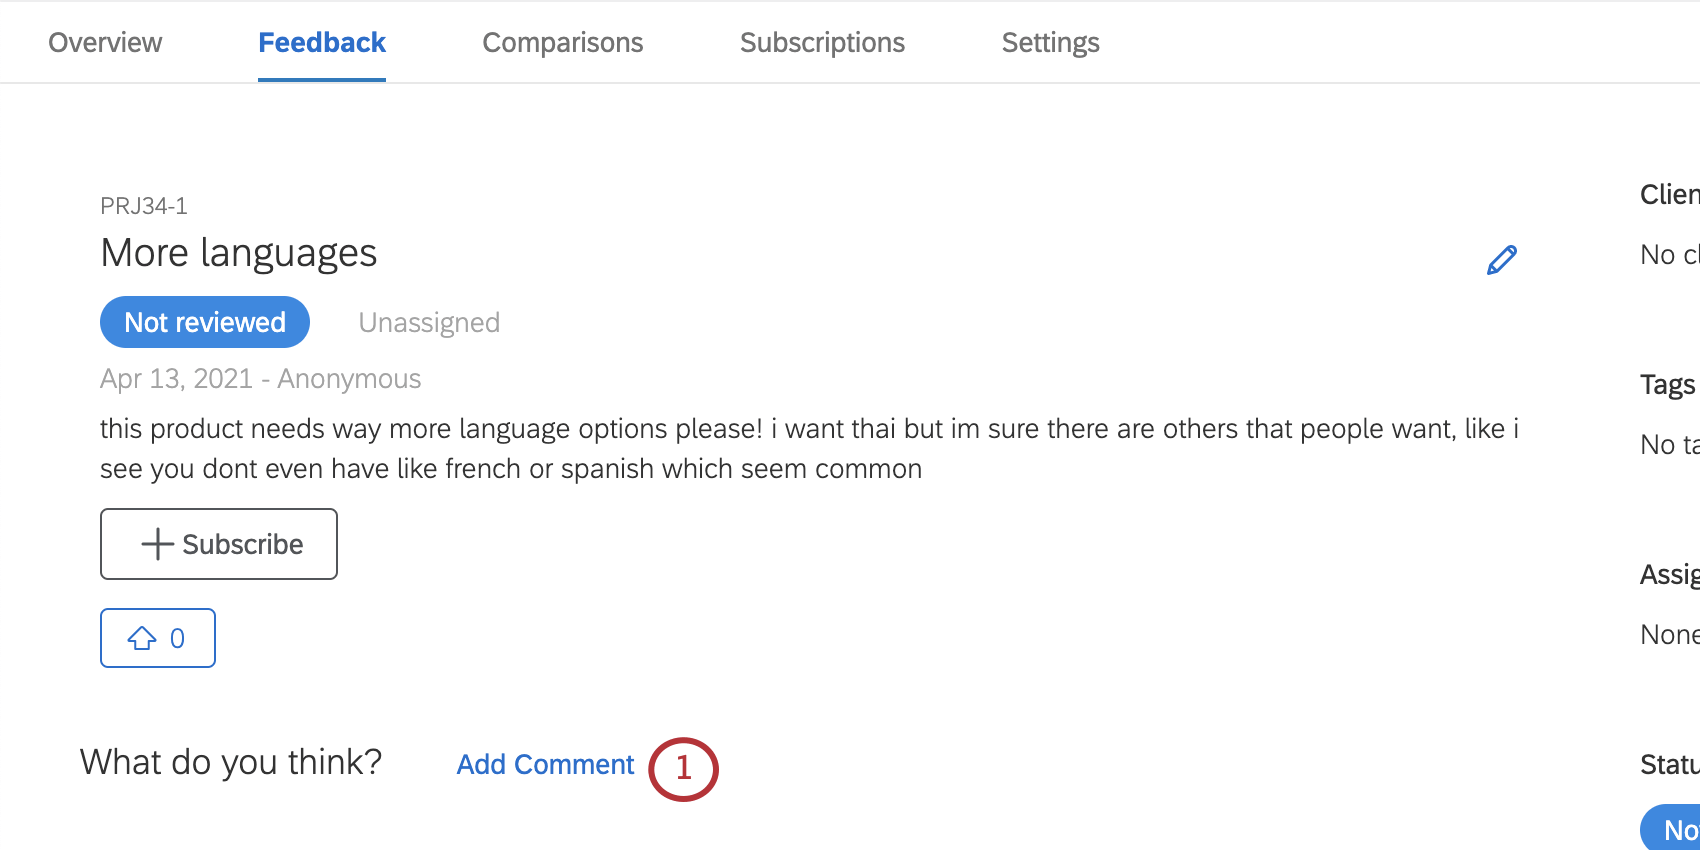The height and width of the screenshot is (850, 1700).
Task: Click the upvote arrow icon
Action: [142, 637]
